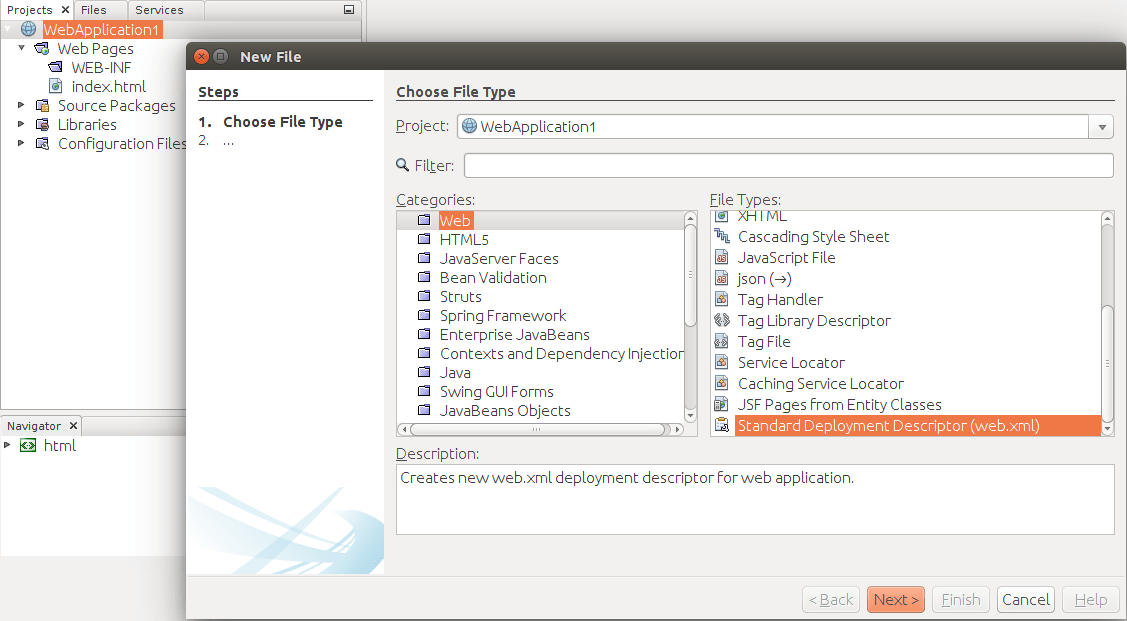This screenshot has height=621, width=1127.
Task: Click the JavaScript File icon
Action: coord(723,257)
